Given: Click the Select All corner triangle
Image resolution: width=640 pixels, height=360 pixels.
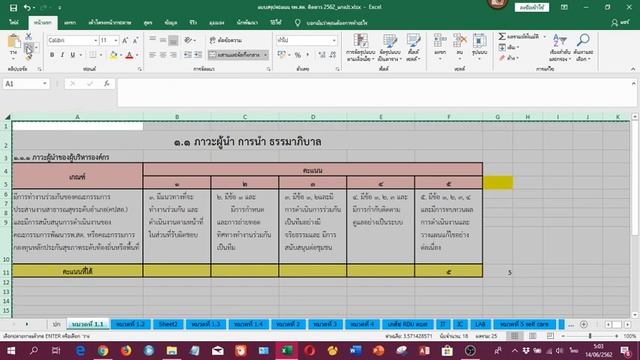Looking at the screenshot, I should [x=7, y=117].
